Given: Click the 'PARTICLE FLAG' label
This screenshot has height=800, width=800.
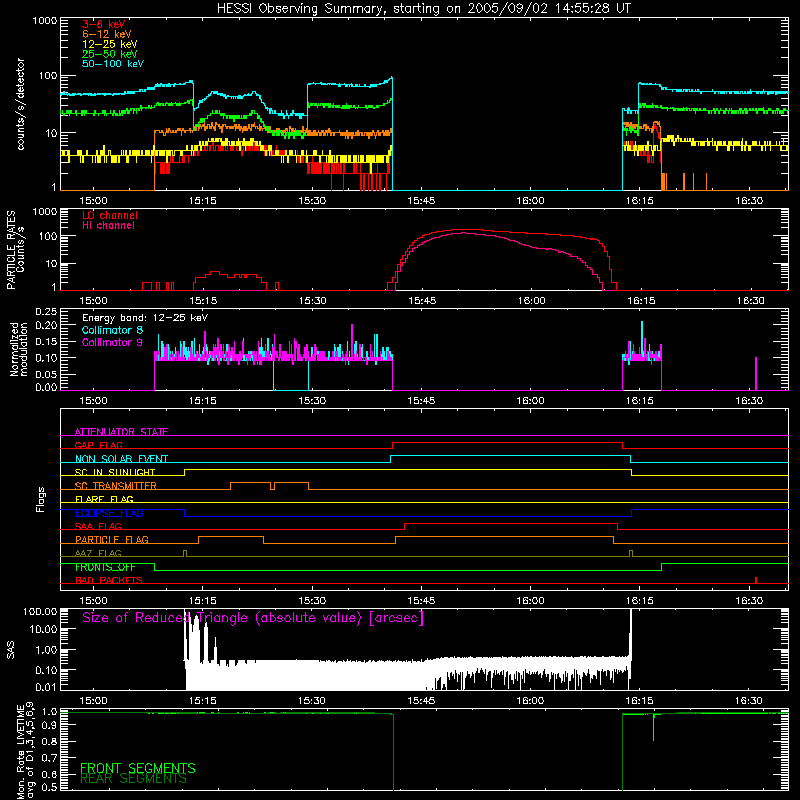Looking at the screenshot, I should [x=112, y=540].
